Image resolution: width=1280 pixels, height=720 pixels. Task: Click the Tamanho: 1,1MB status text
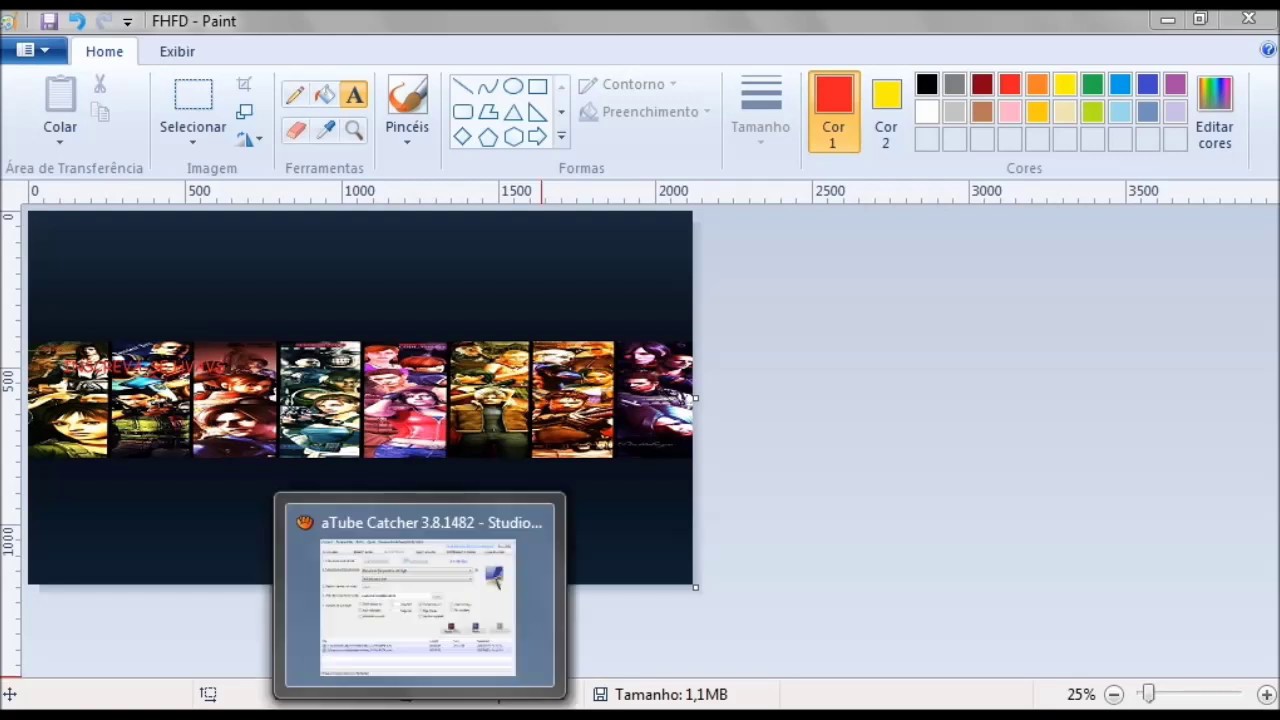[x=671, y=694]
